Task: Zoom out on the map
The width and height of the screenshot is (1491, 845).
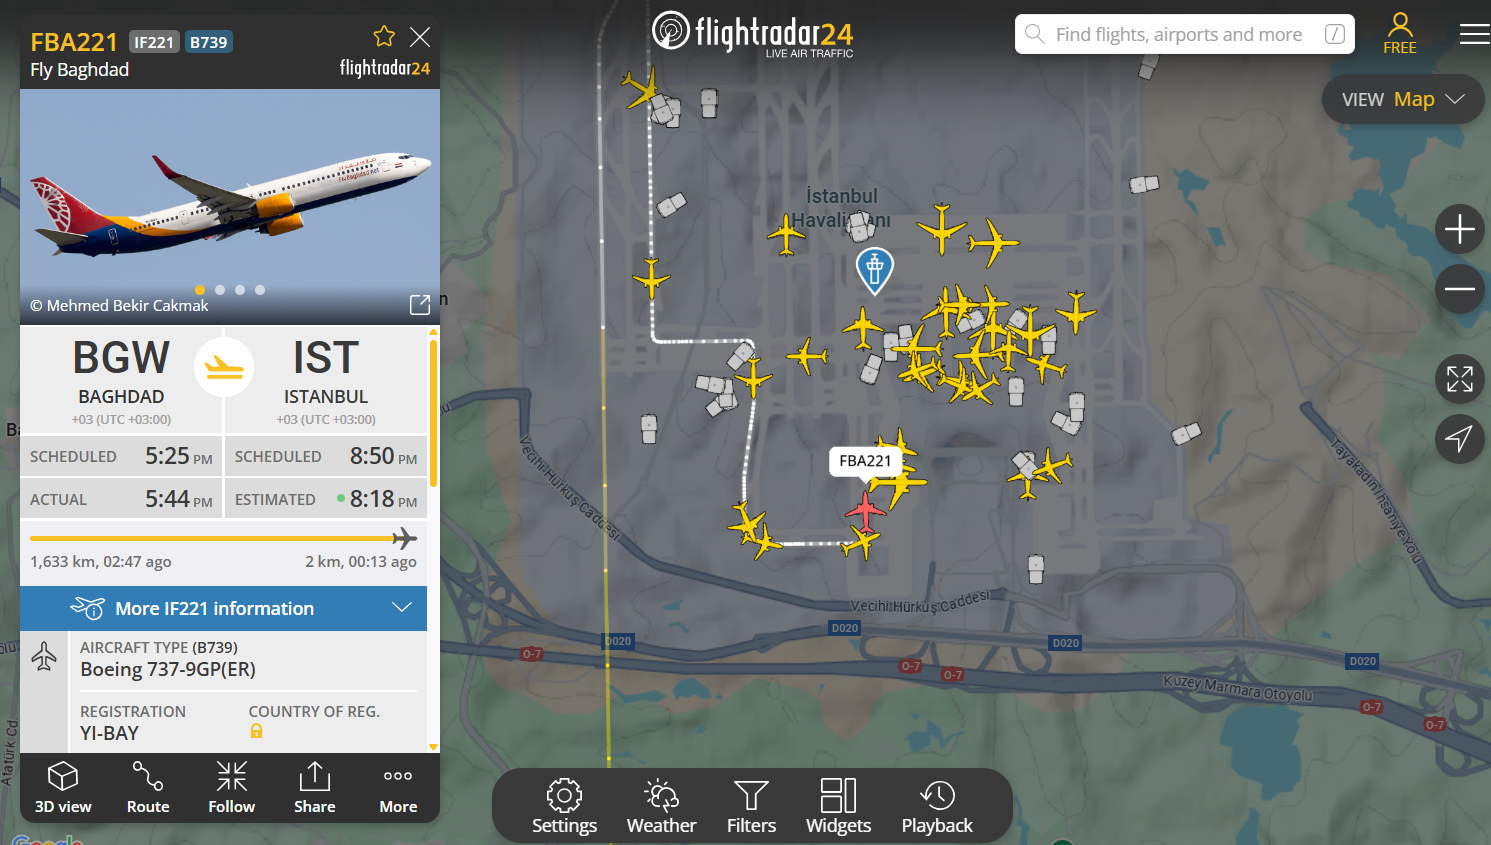Action: (1460, 289)
